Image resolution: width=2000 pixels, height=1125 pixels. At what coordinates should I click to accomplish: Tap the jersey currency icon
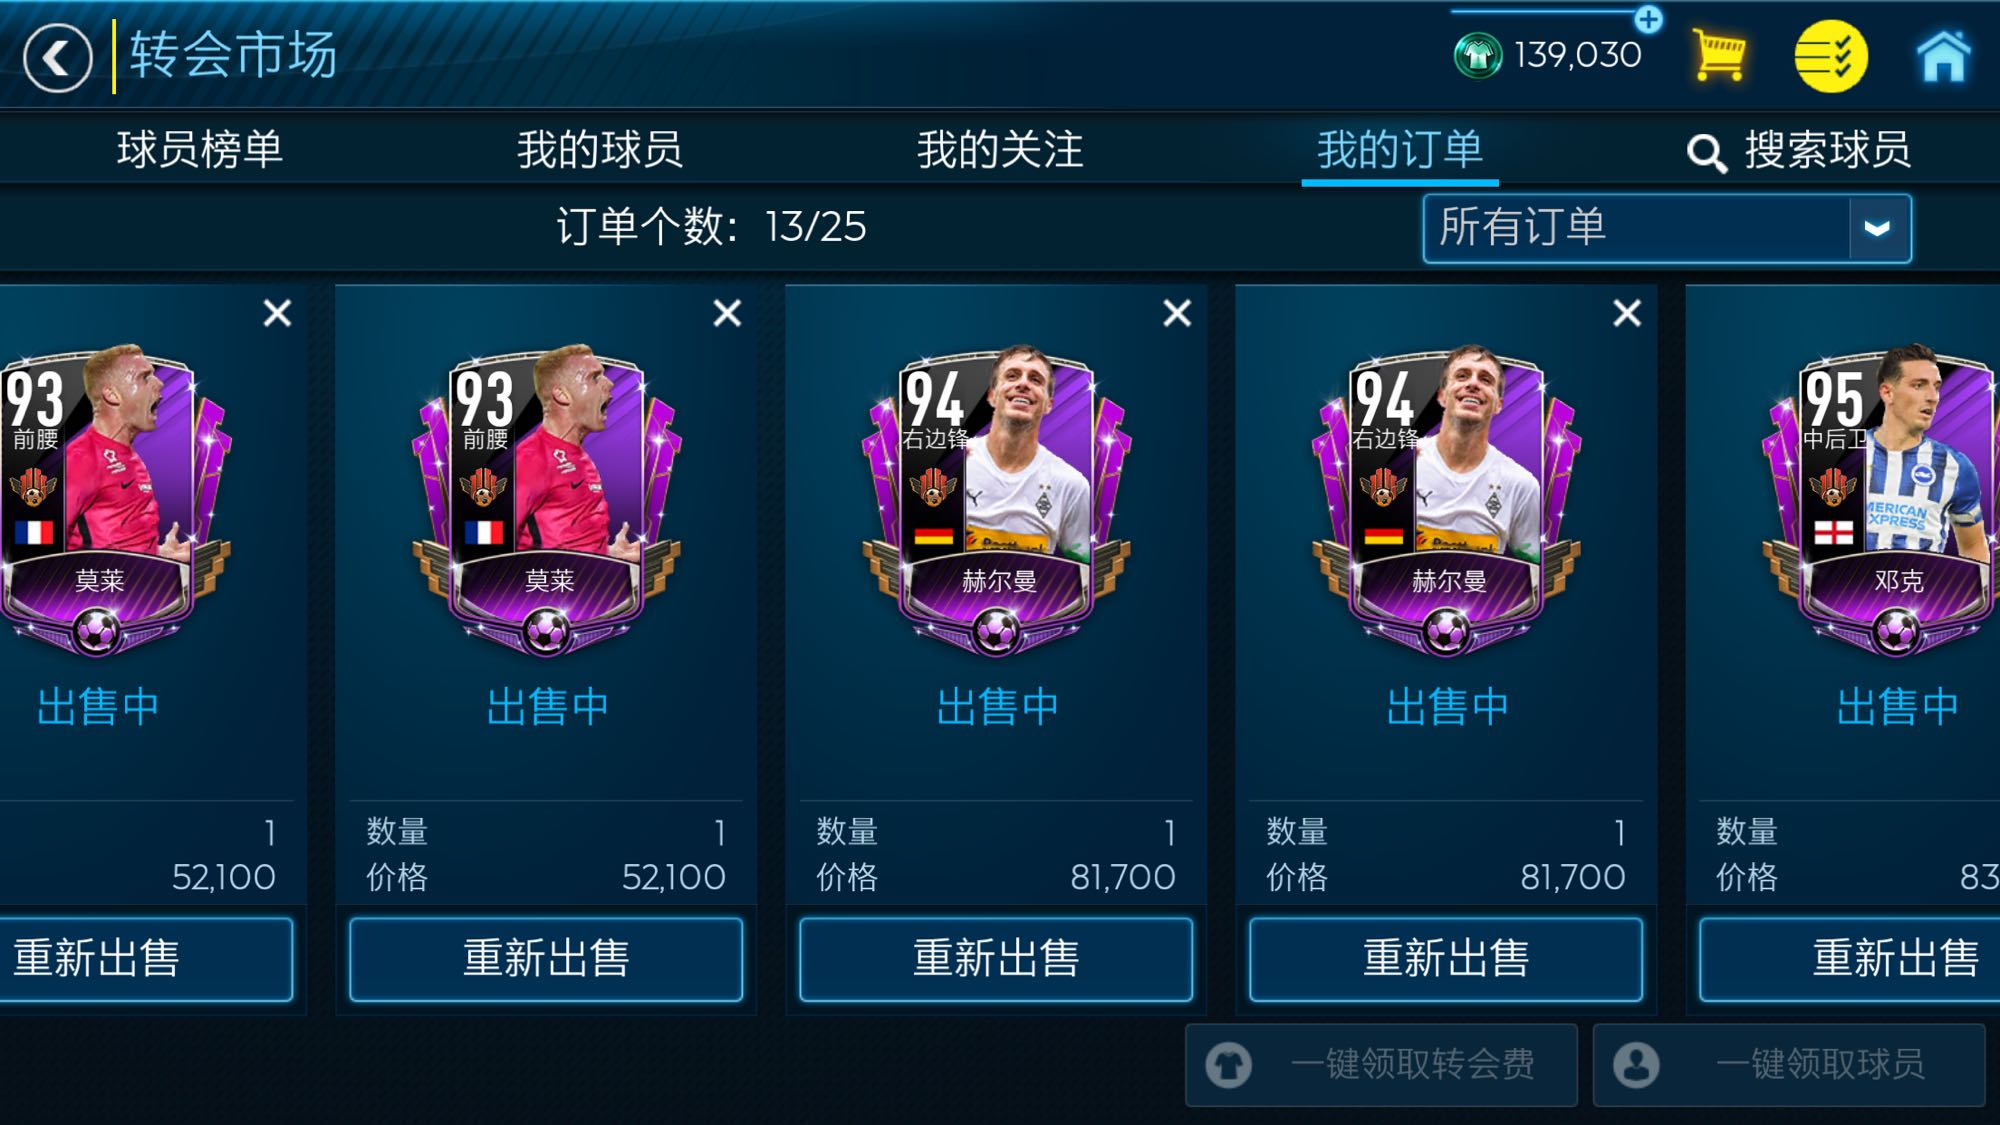1477,55
